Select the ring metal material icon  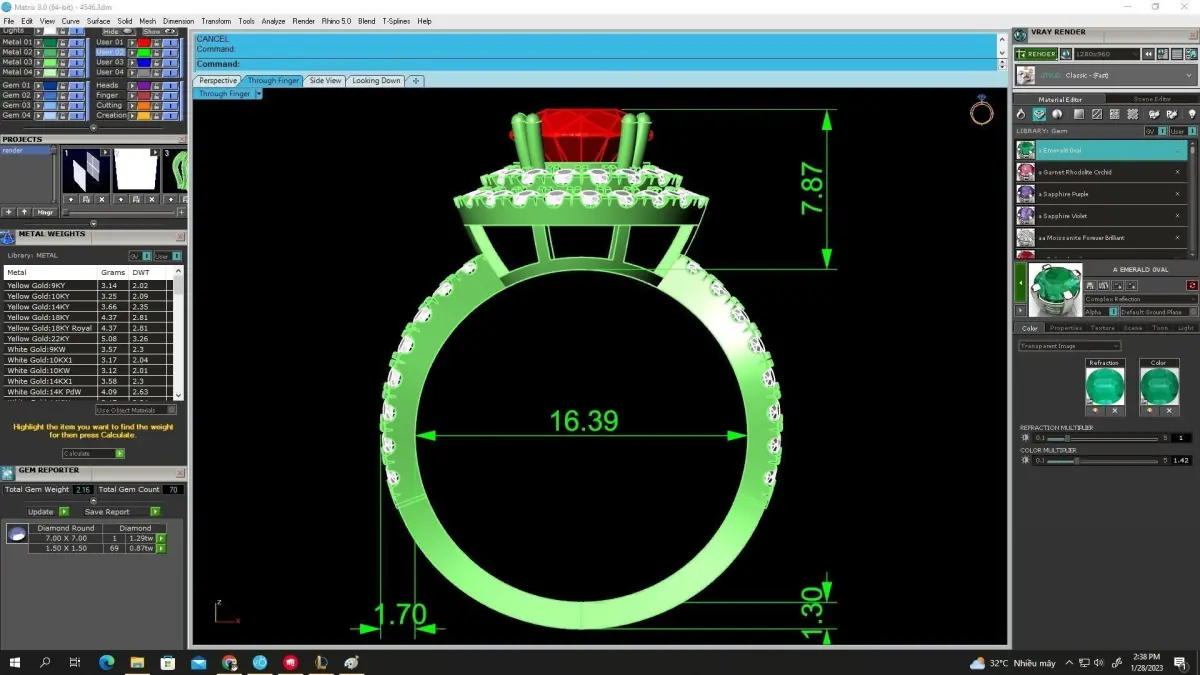click(1021, 114)
